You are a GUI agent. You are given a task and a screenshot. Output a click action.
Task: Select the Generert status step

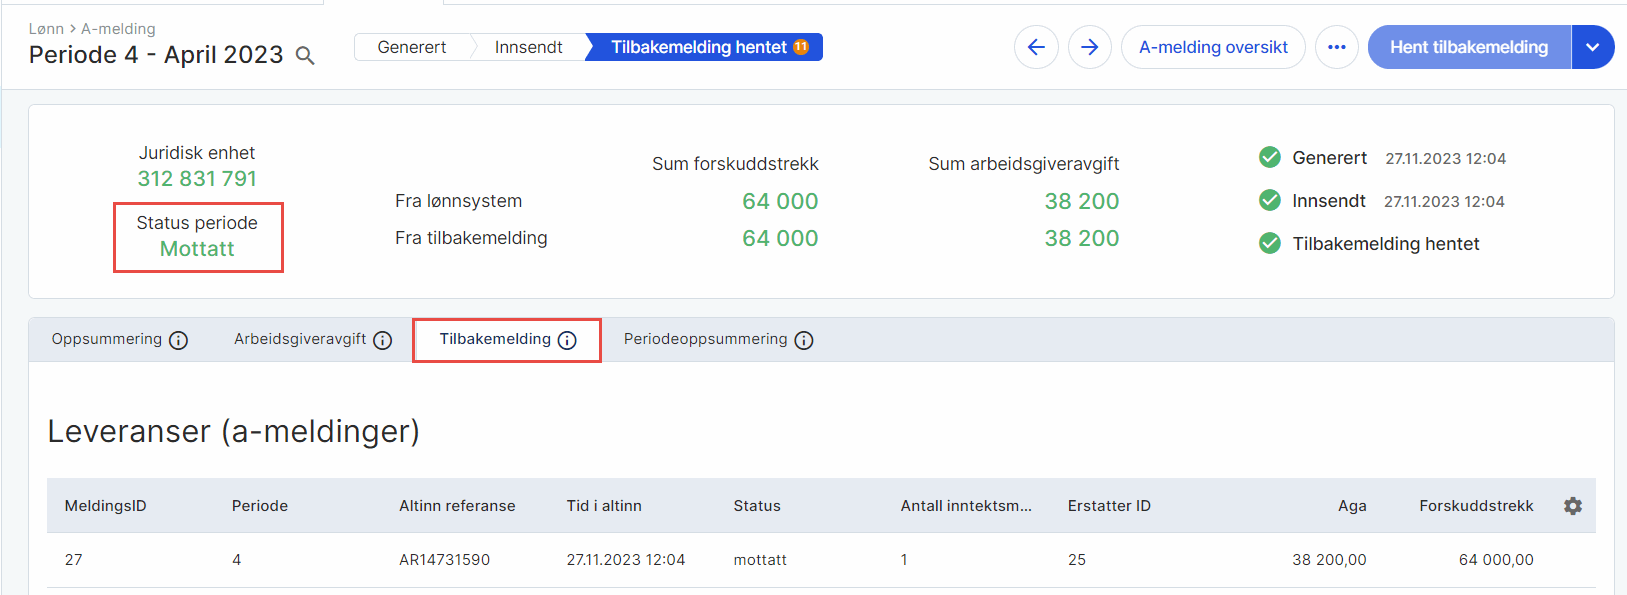pyautogui.click(x=411, y=47)
